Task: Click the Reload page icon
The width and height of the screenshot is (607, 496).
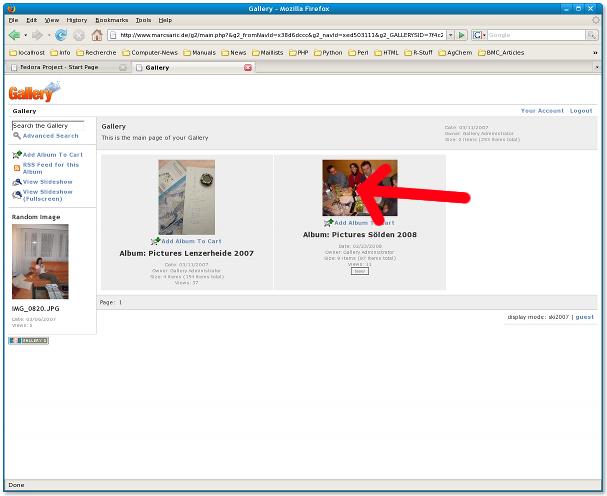Action: 61,35
